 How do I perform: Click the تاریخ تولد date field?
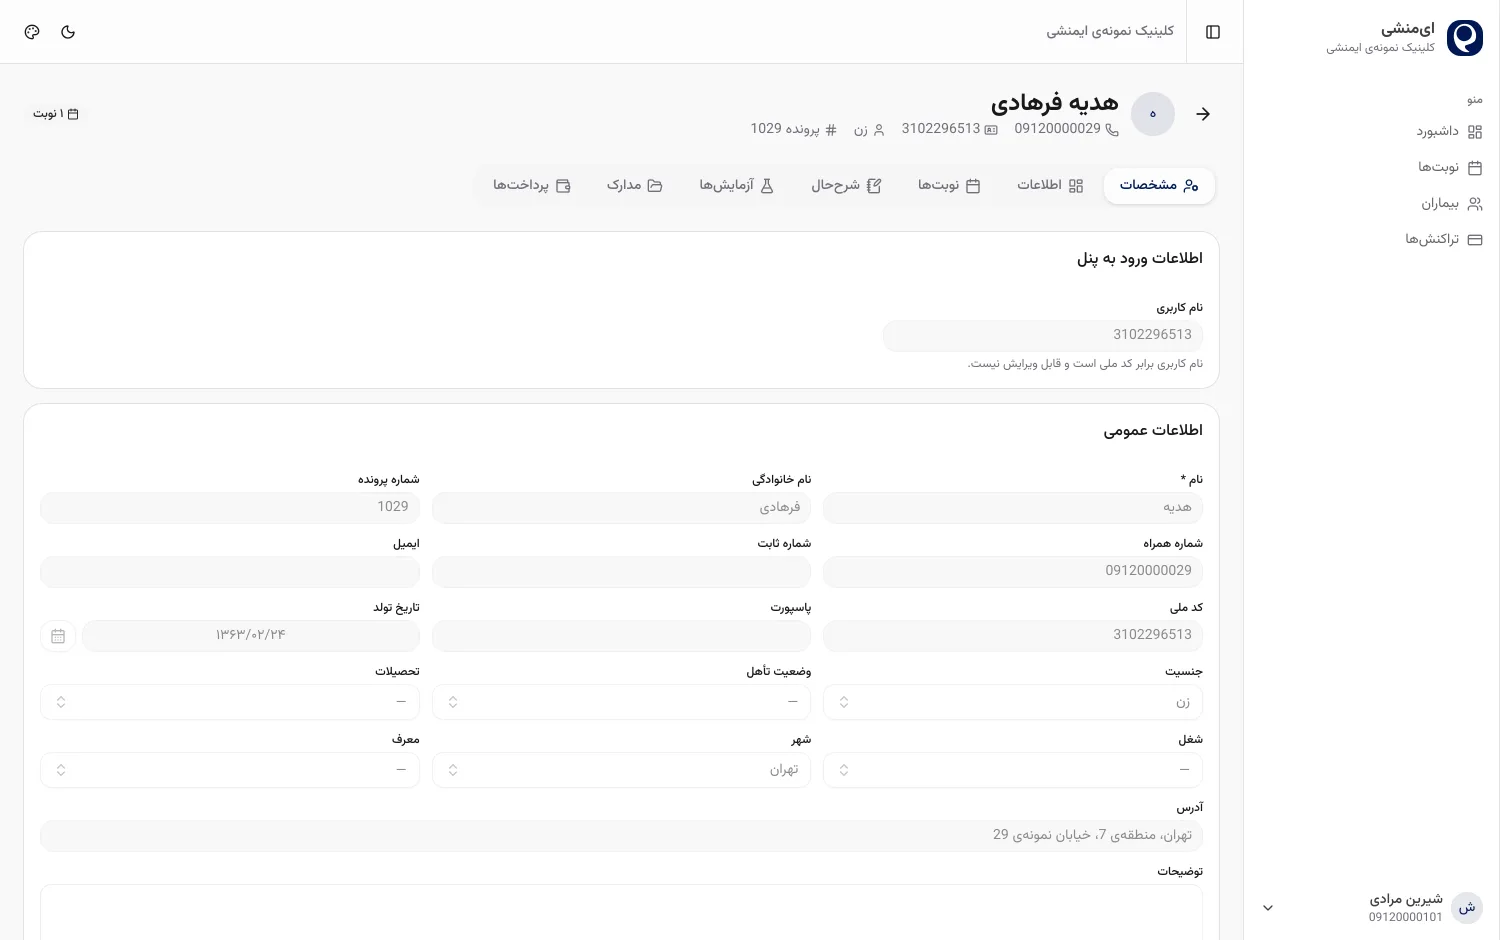click(251, 635)
